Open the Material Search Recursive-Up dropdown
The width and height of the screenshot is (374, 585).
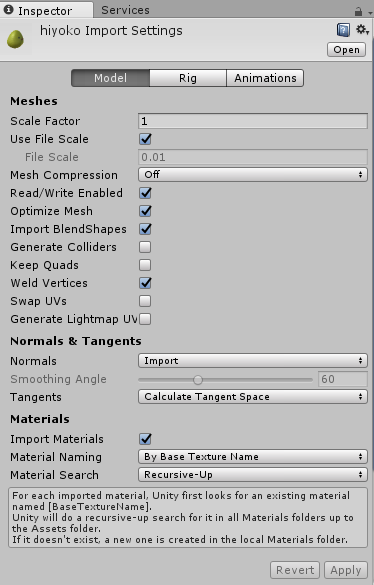point(253,475)
